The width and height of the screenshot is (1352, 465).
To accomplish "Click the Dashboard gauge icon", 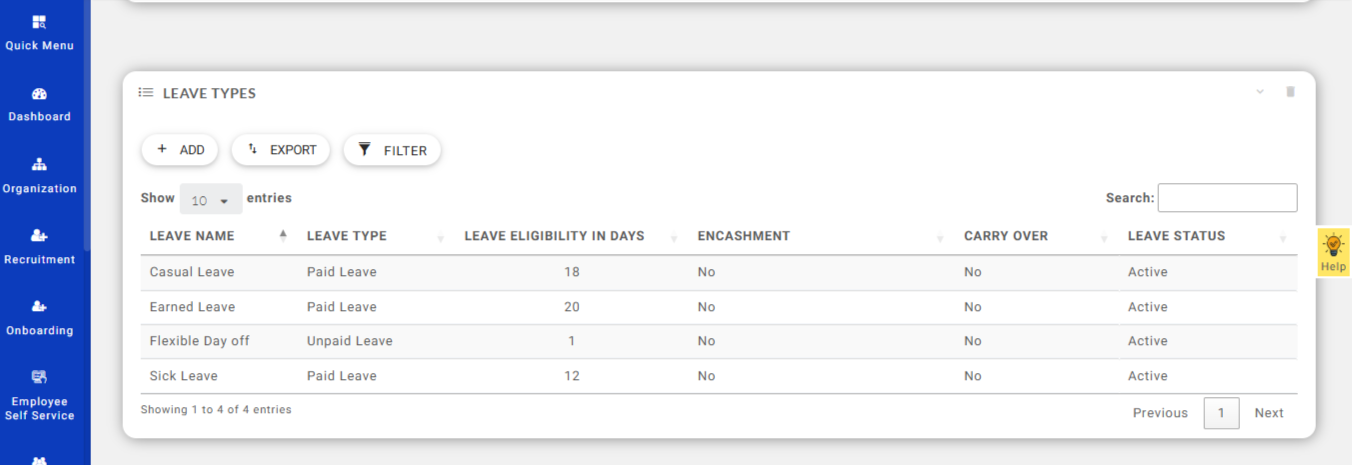I will point(39,94).
